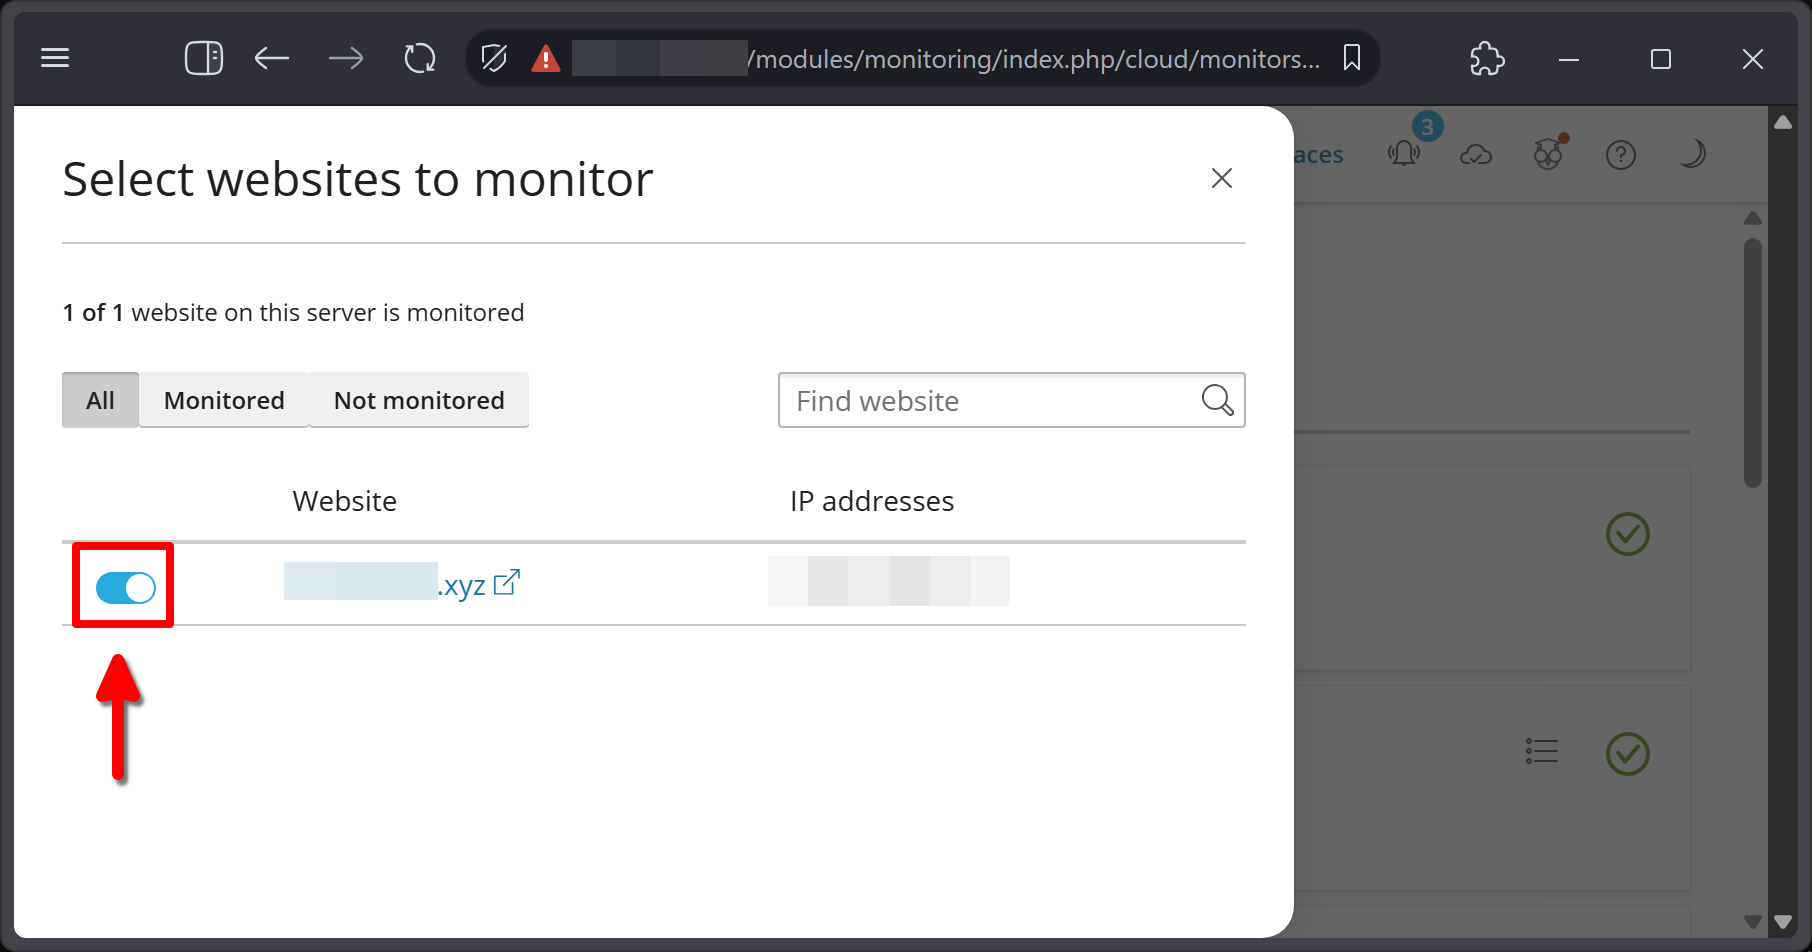Click the upper green checkmark status icon
Screen dimensions: 1812x952
tap(1628, 534)
